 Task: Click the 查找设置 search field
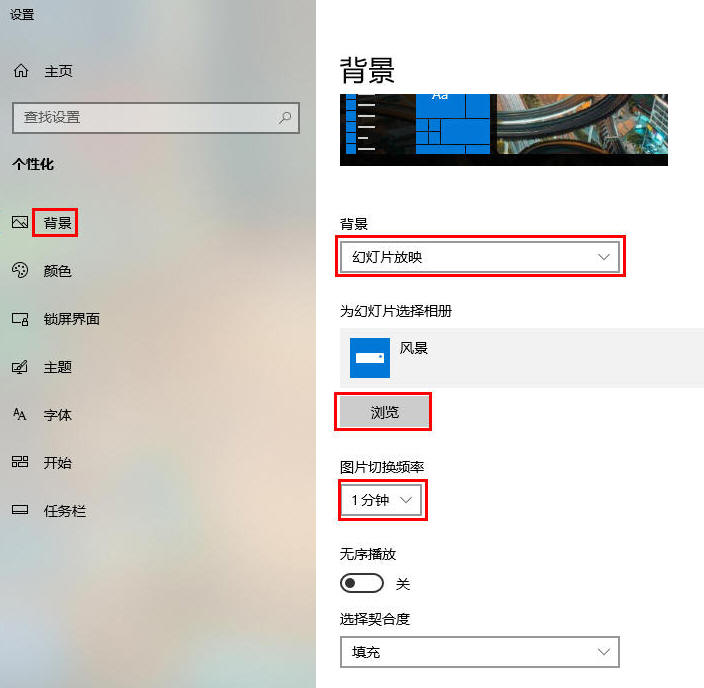coord(156,118)
